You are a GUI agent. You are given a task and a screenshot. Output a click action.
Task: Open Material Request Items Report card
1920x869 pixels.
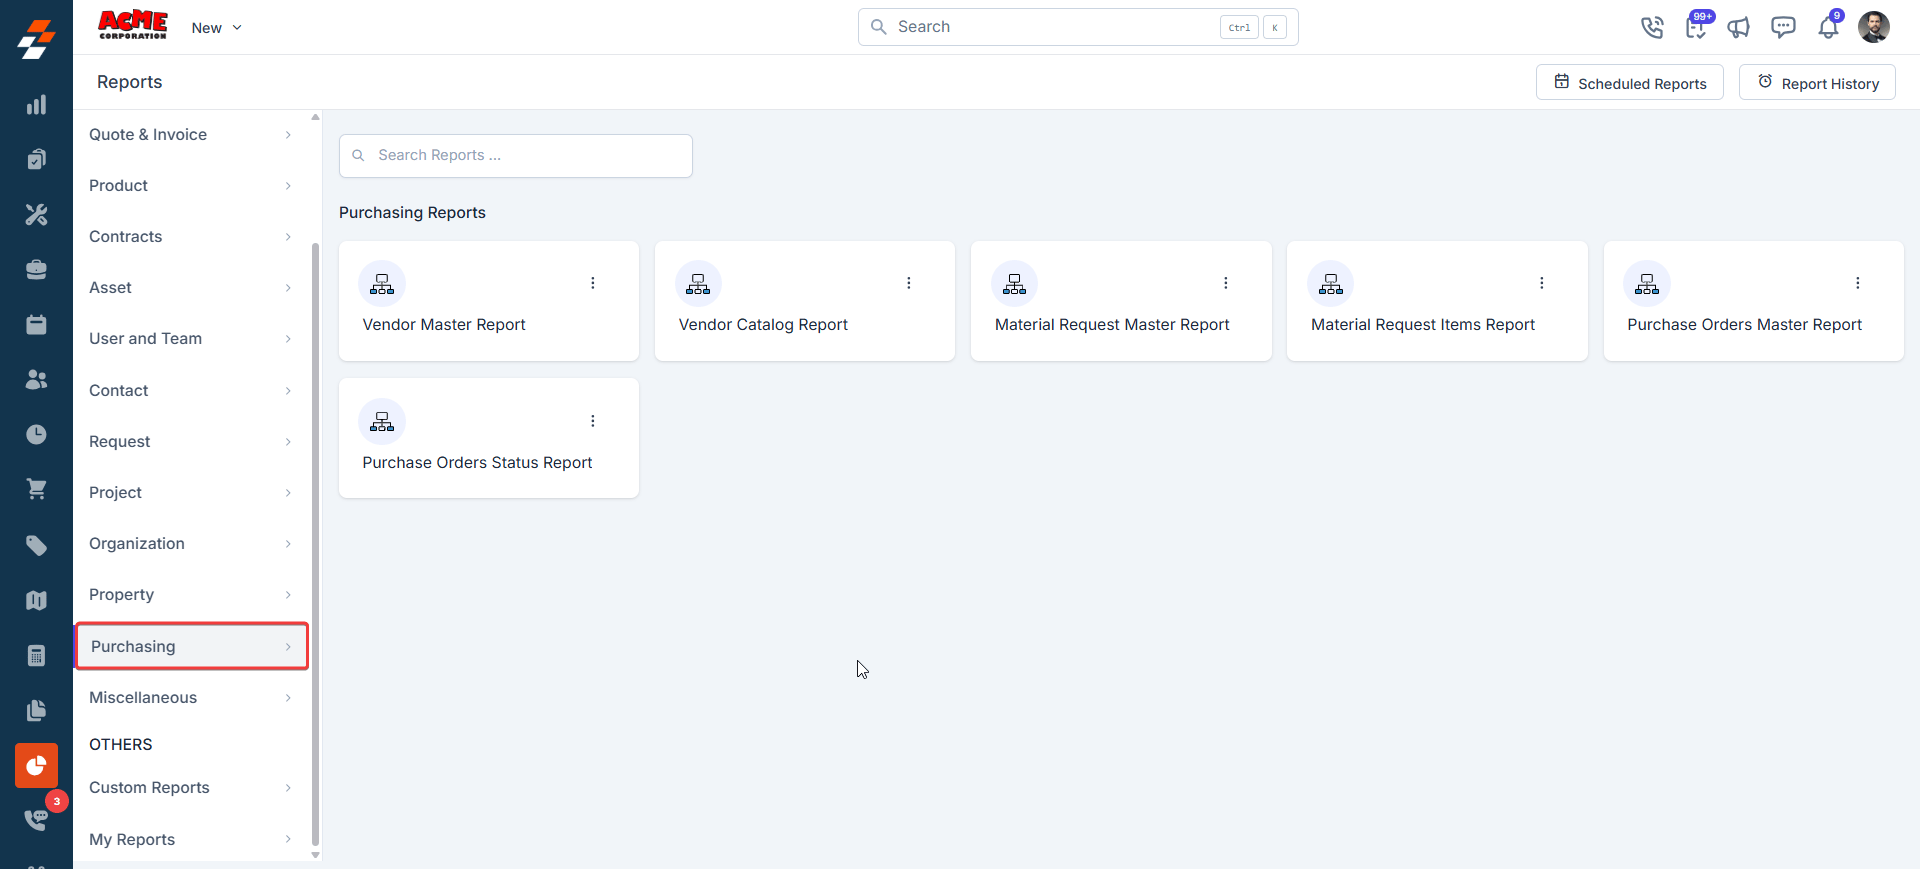(x=1437, y=301)
